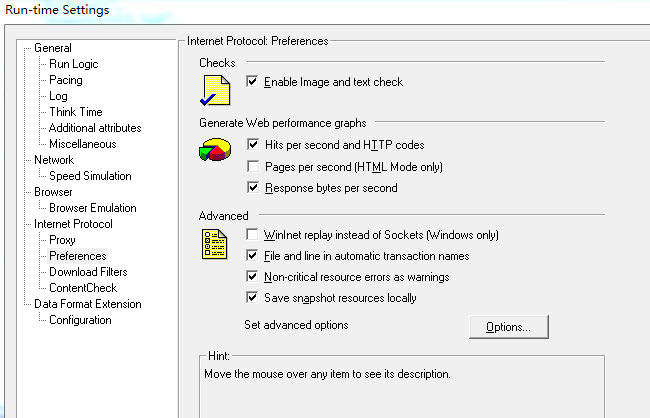The image size is (650, 418).
Task: Uncheck Save snapshot resources locally
Action: click(x=252, y=298)
